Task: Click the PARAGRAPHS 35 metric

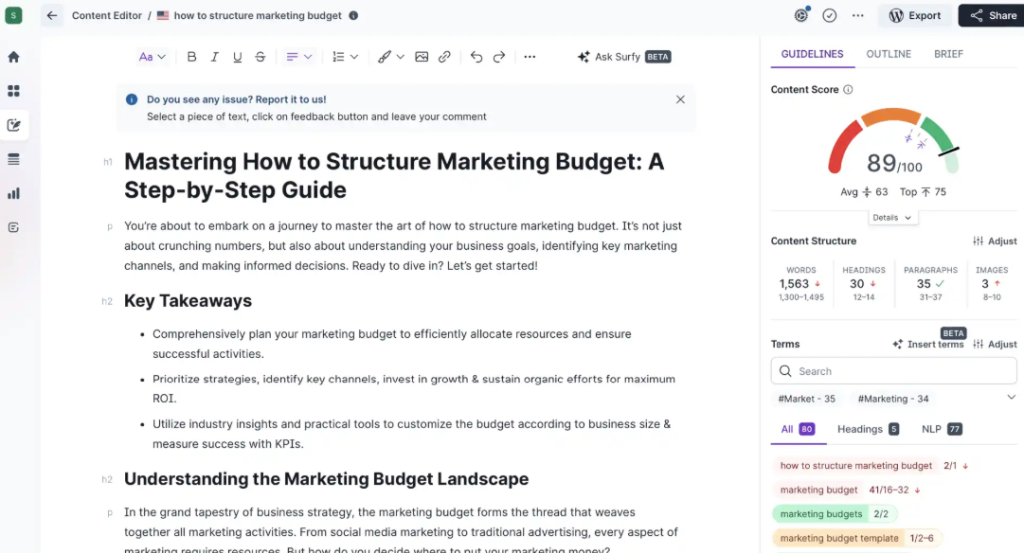Action: (x=931, y=283)
